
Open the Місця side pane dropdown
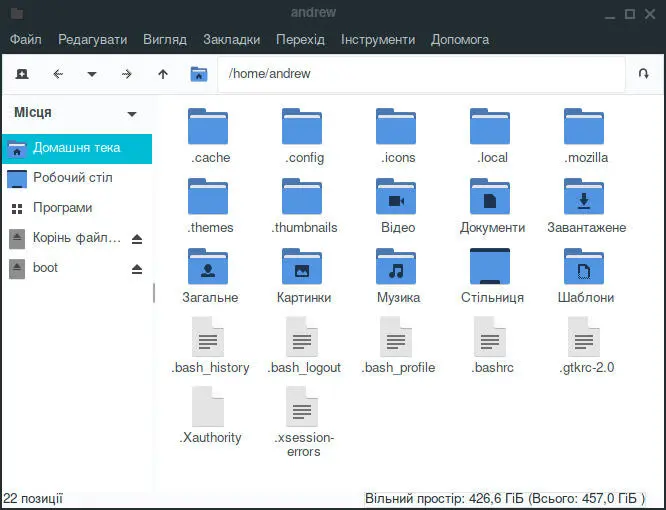pyautogui.click(x=132, y=113)
